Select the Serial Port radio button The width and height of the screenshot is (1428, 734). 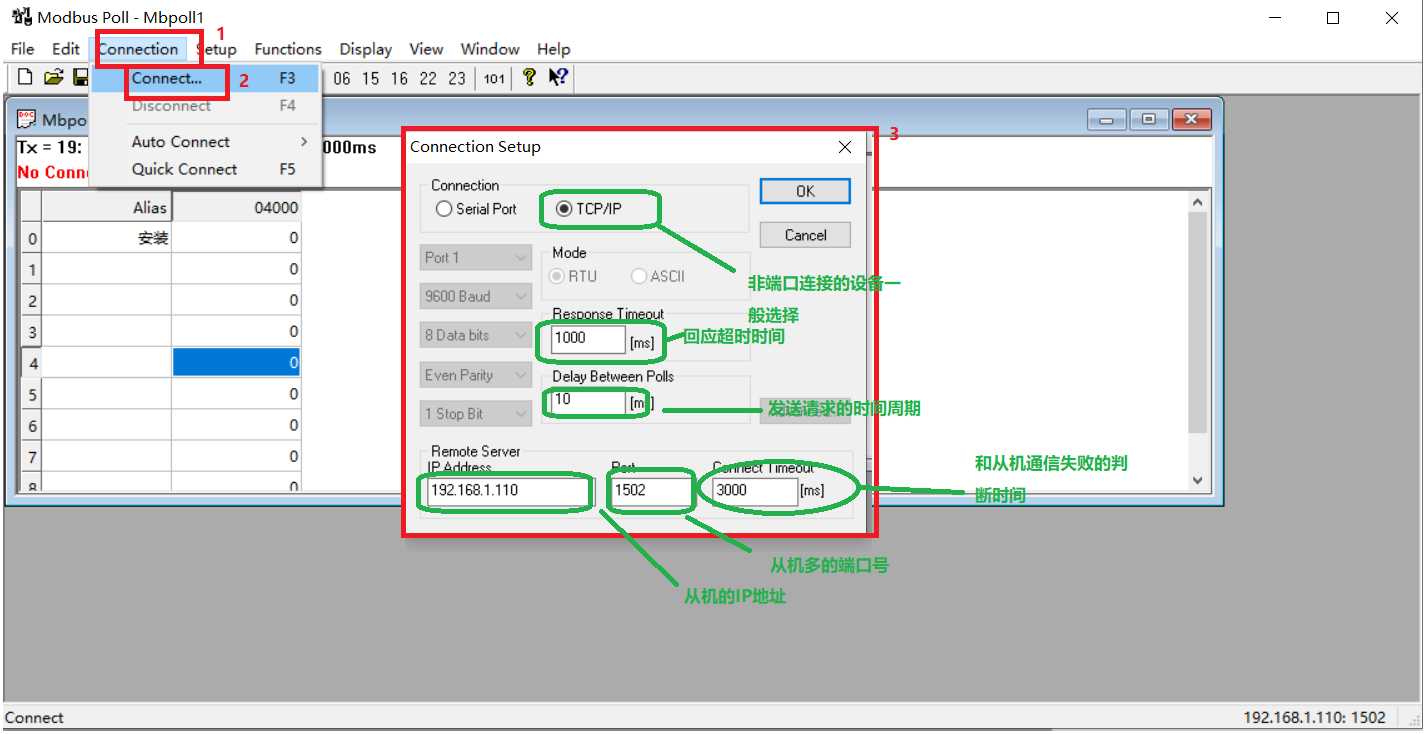tap(444, 209)
